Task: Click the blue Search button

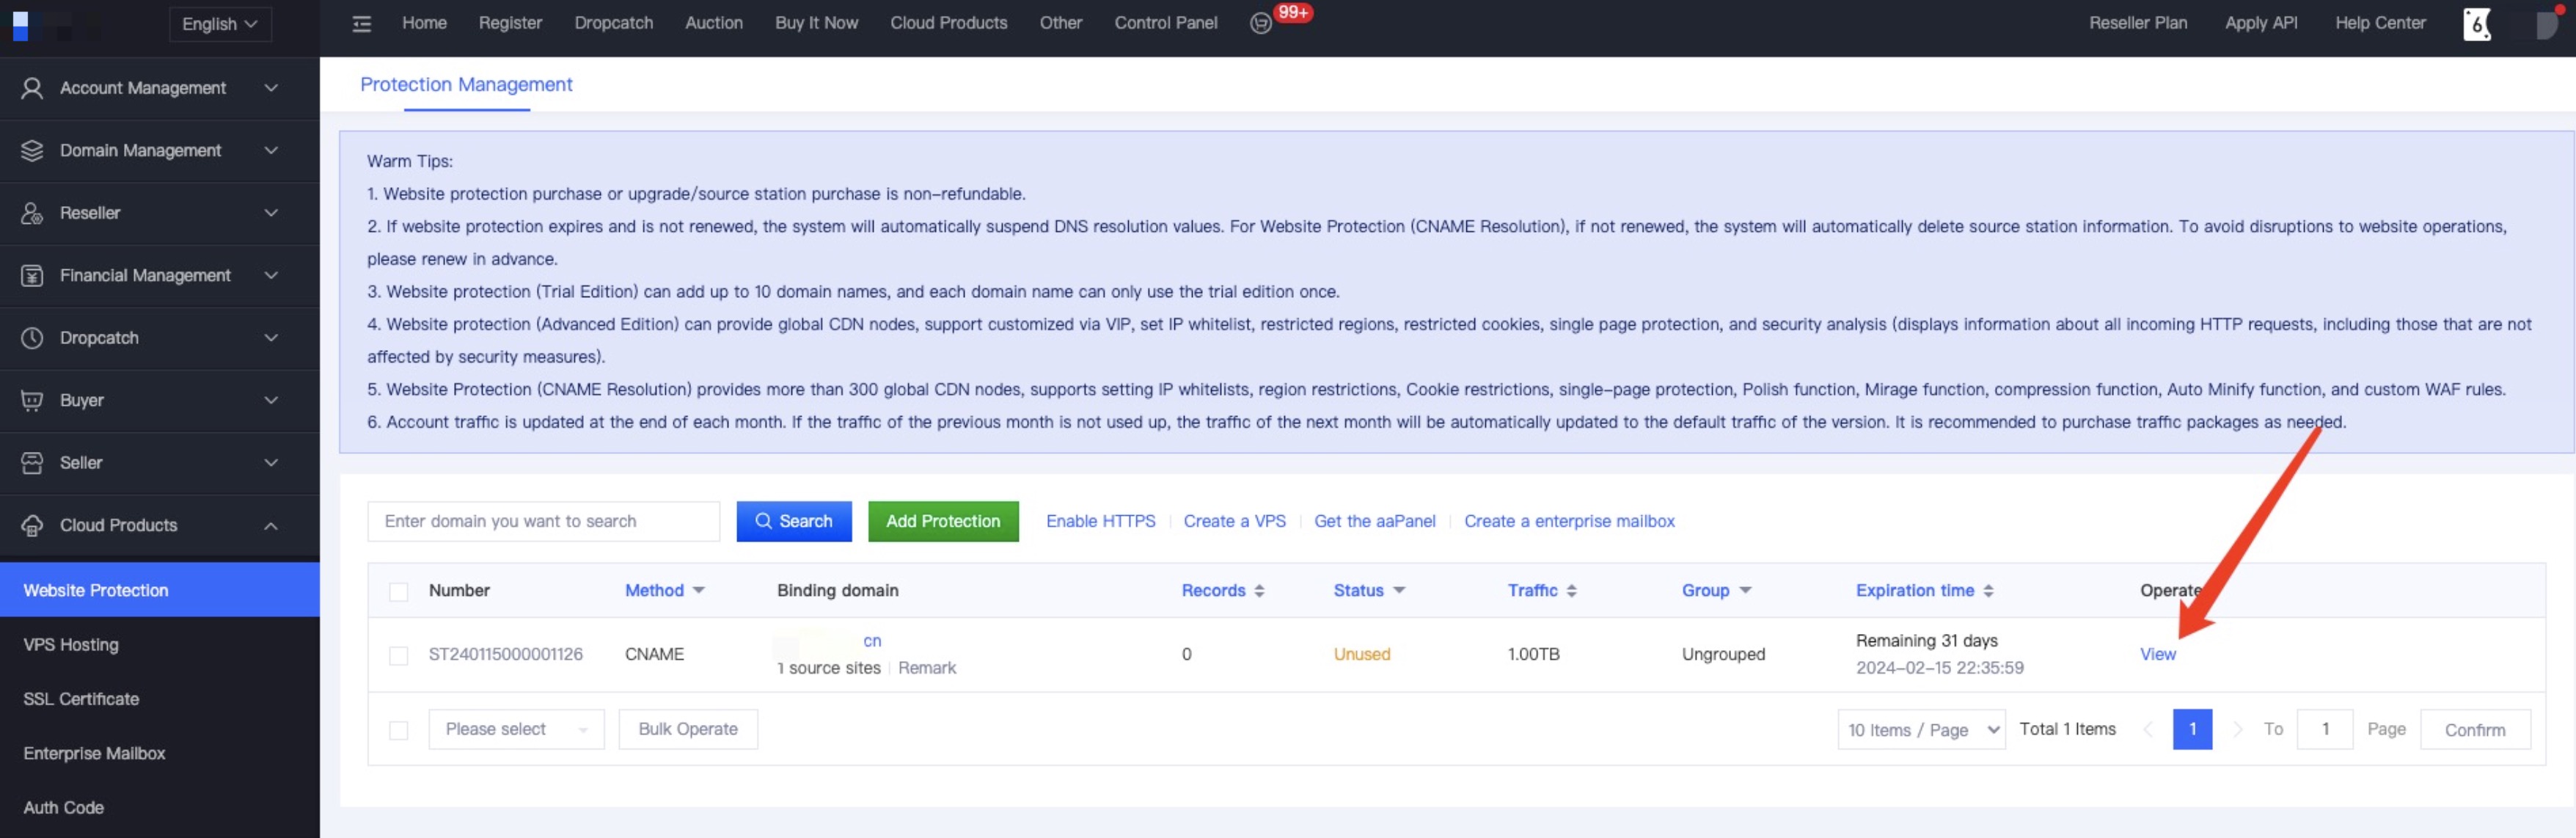Action: pos(794,521)
